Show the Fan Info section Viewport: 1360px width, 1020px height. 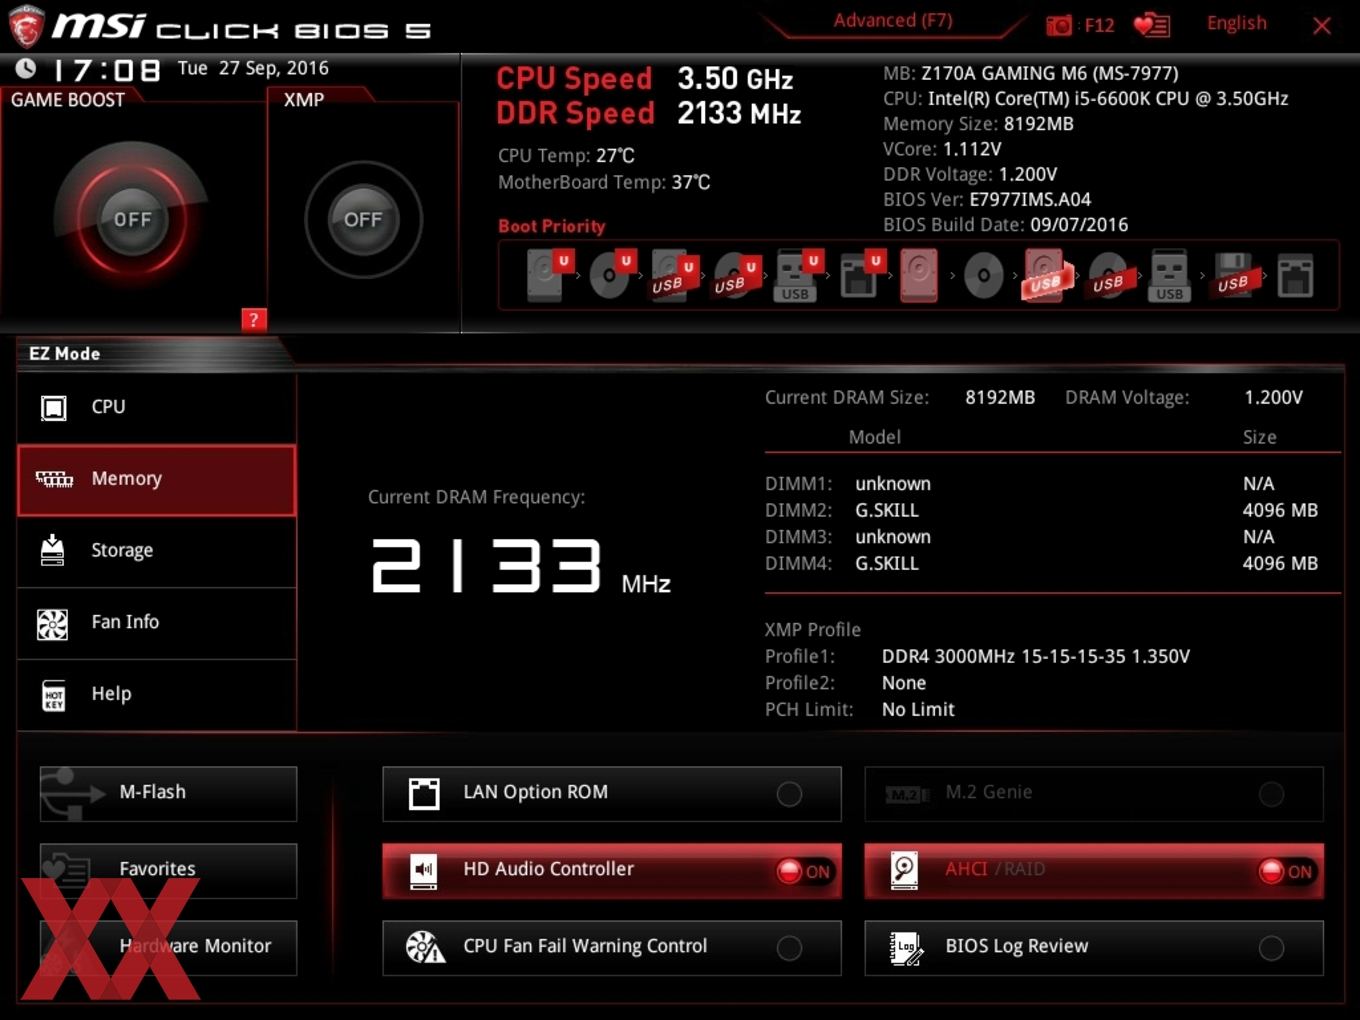click(157, 623)
